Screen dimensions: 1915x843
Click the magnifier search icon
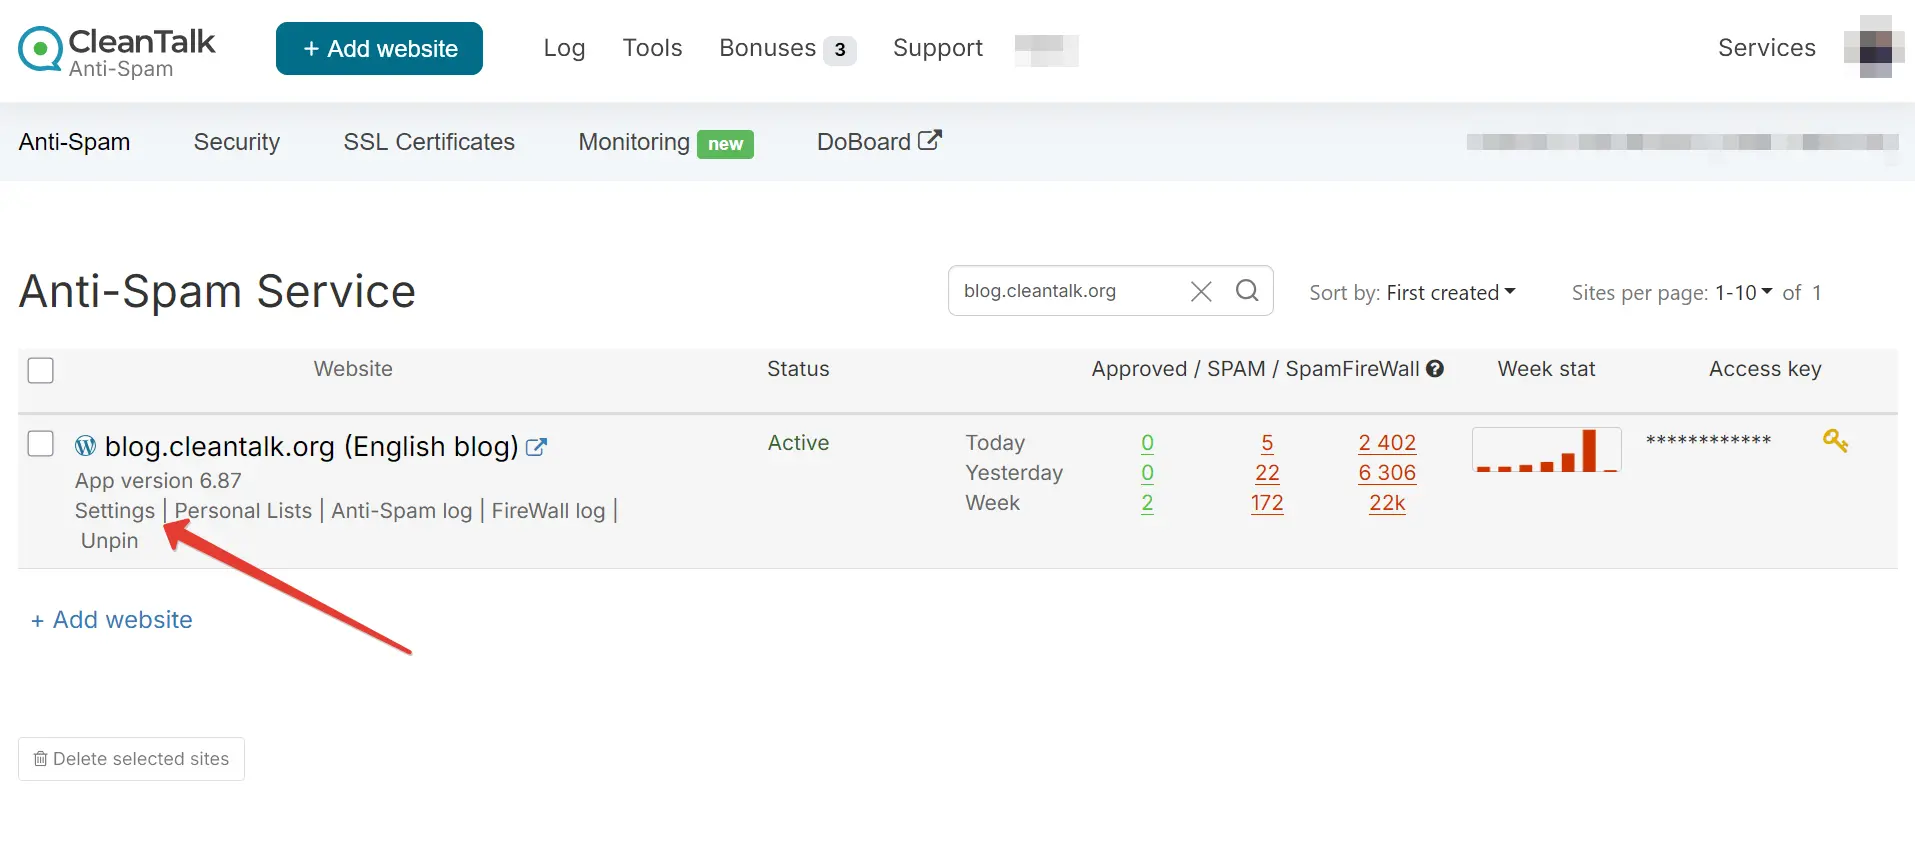(1247, 290)
